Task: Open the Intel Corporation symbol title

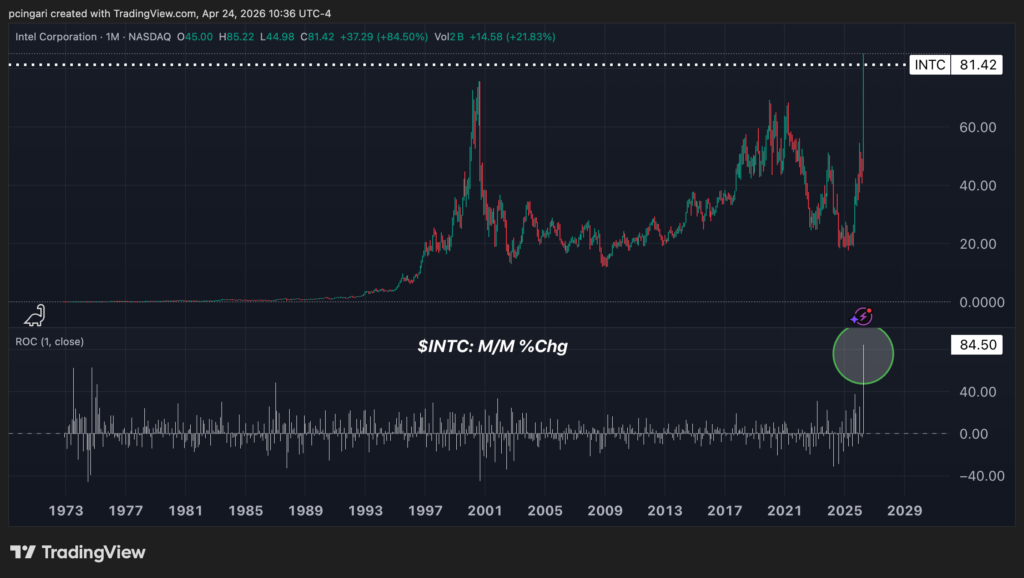Action: click(56, 37)
